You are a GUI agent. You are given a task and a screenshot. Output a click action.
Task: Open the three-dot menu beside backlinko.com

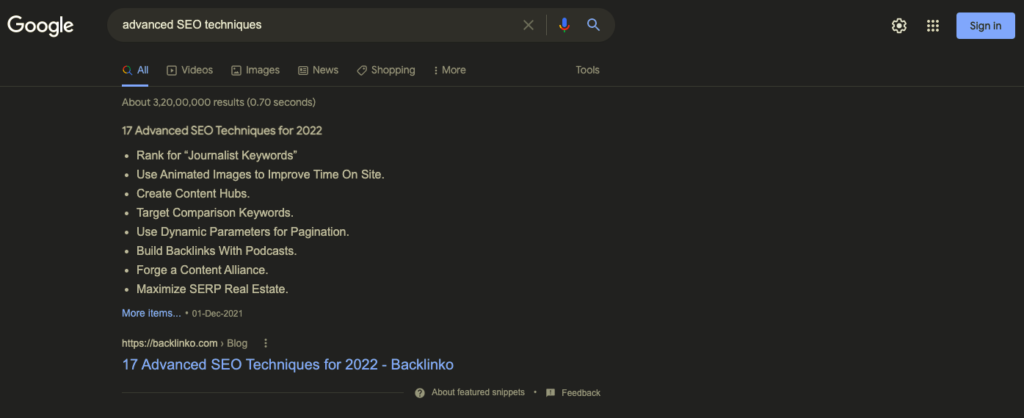[266, 343]
